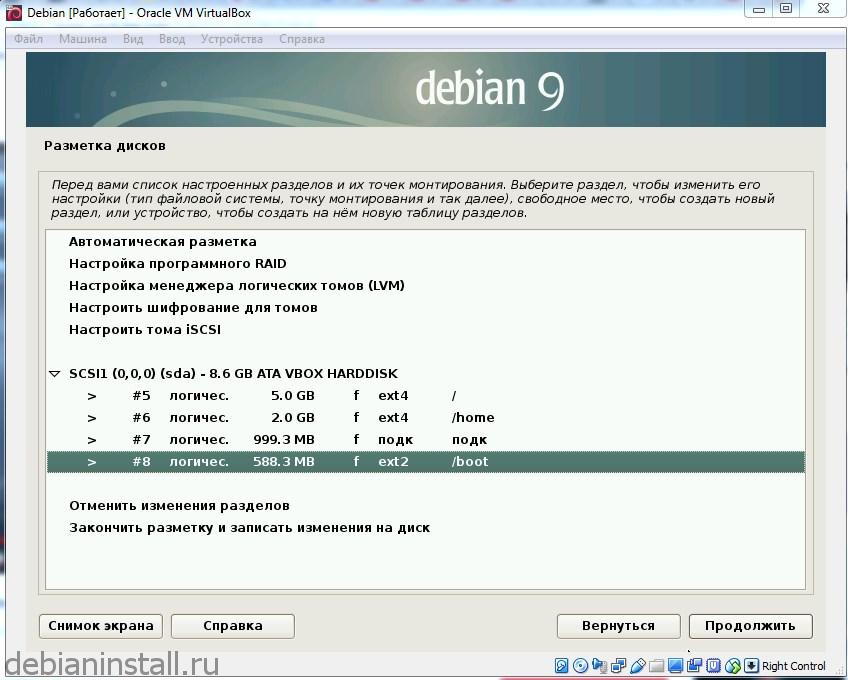Screen dimensions: 848x680
Task: Open the shared folders status icon
Action: pos(656,666)
